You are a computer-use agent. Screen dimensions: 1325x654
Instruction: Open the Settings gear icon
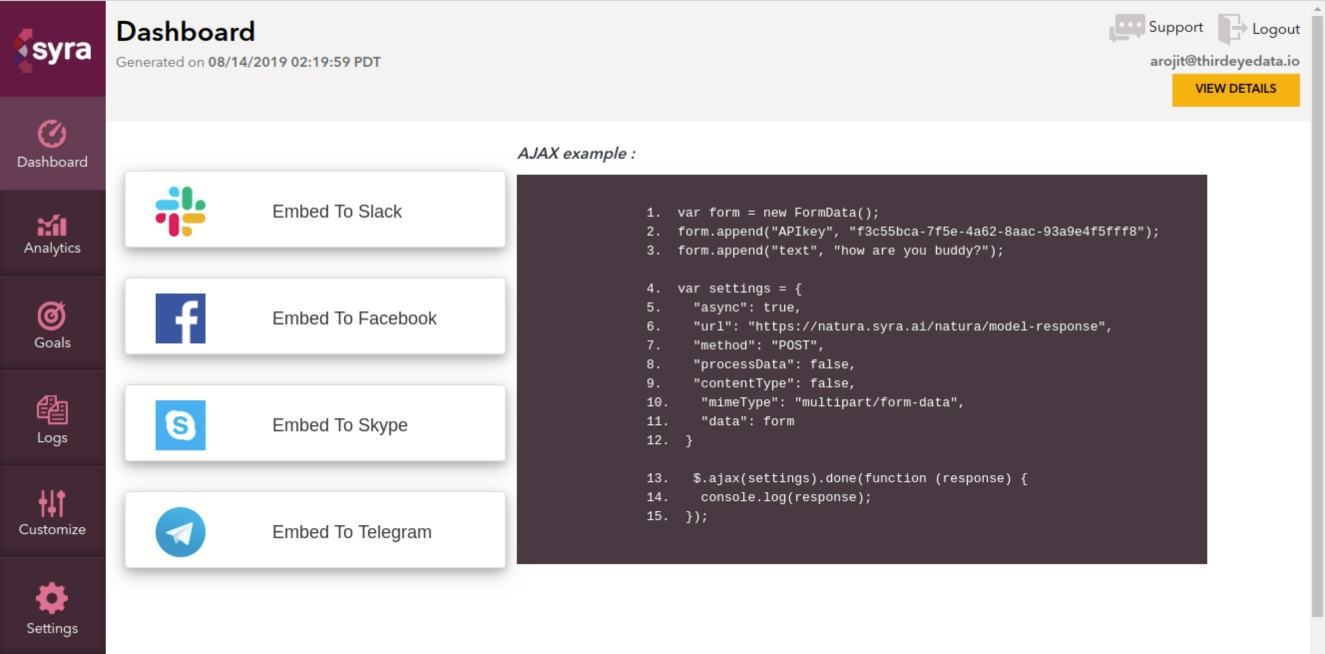point(52,598)
